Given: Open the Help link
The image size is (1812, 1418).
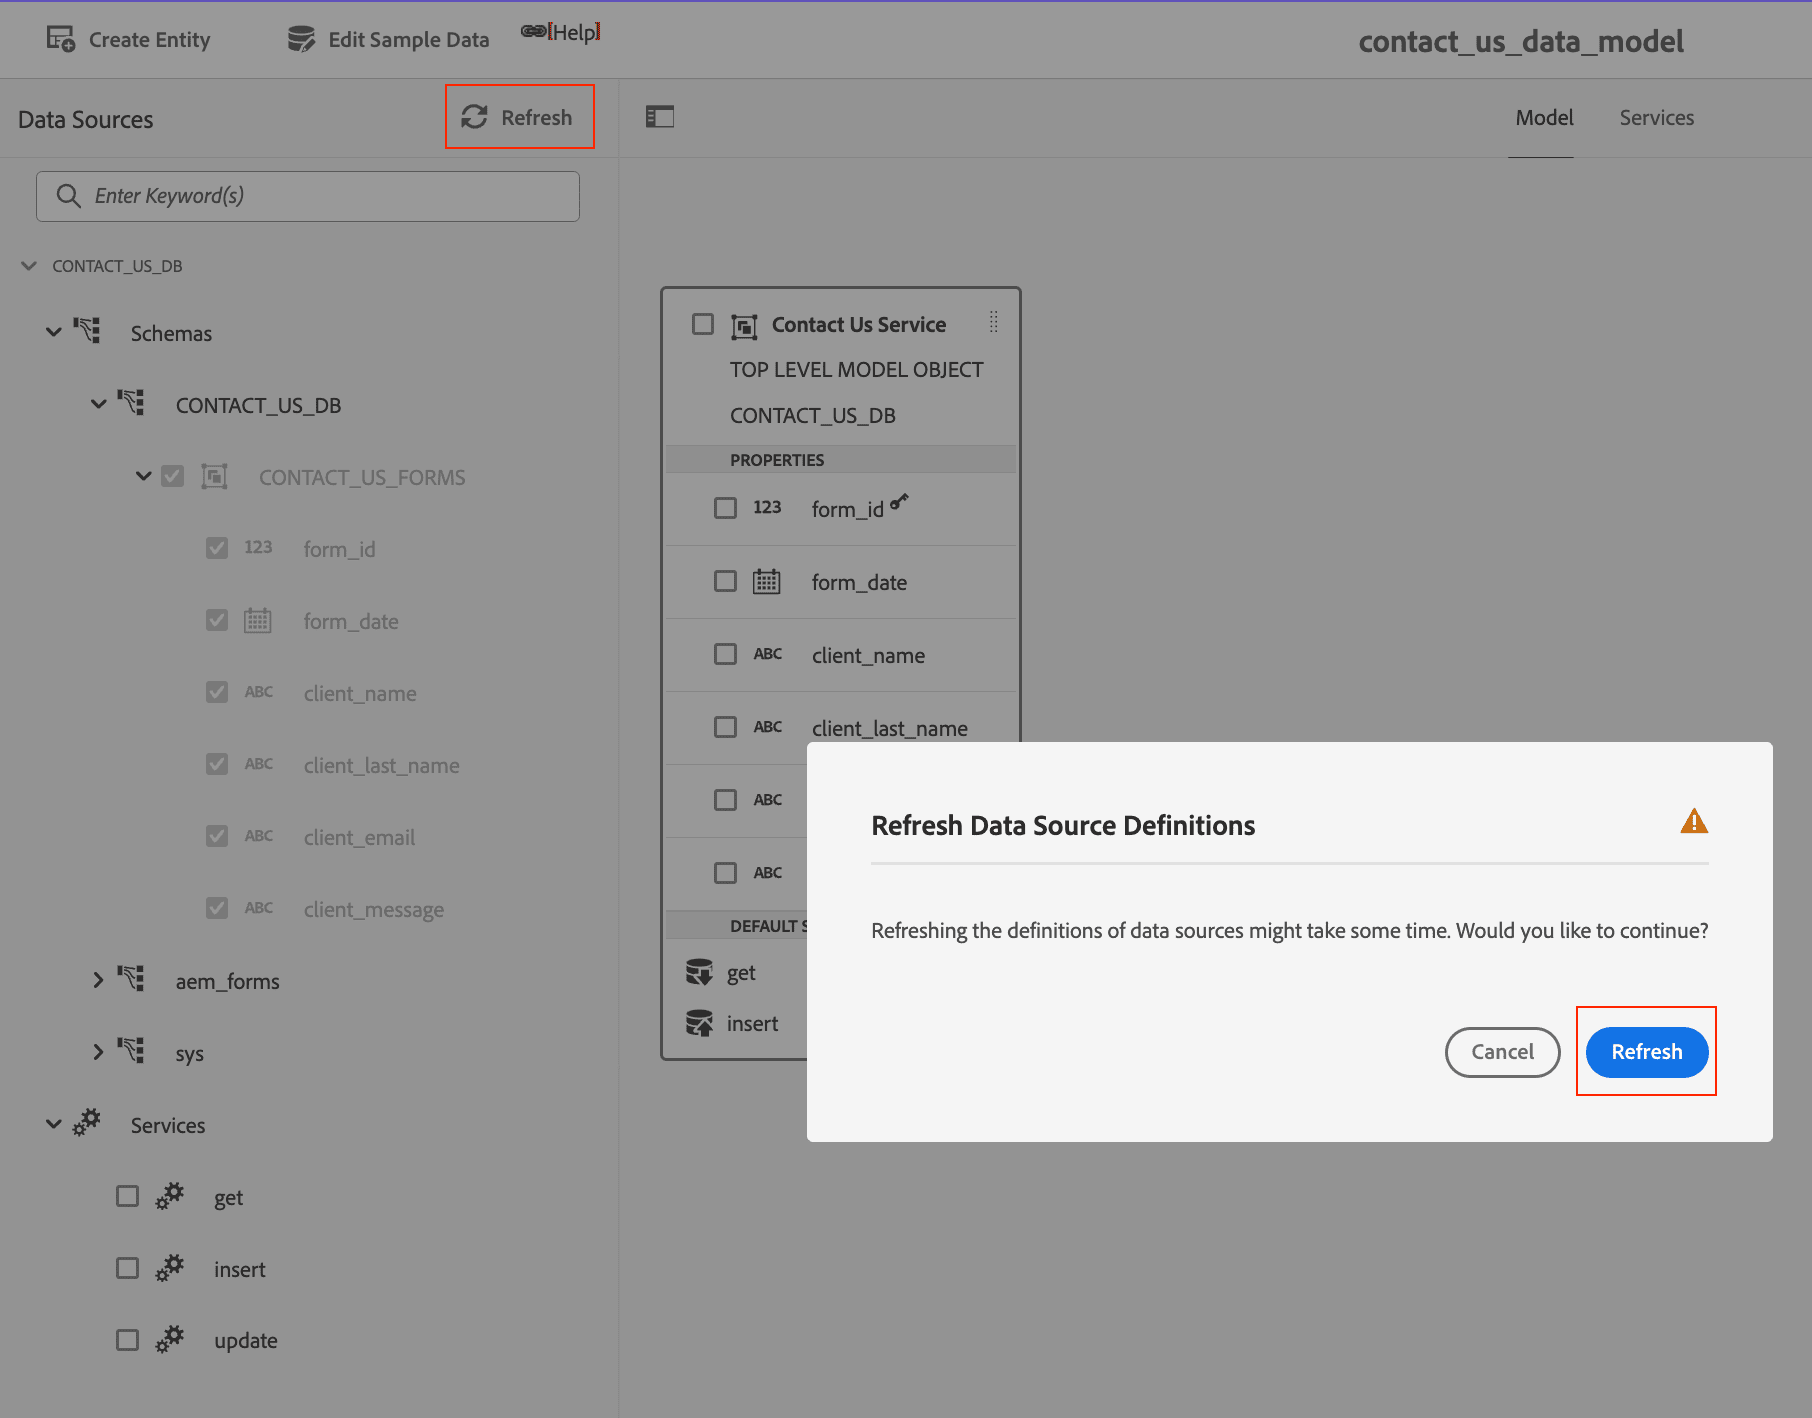Looking at the screenshot, I should (x=561, y=32).
